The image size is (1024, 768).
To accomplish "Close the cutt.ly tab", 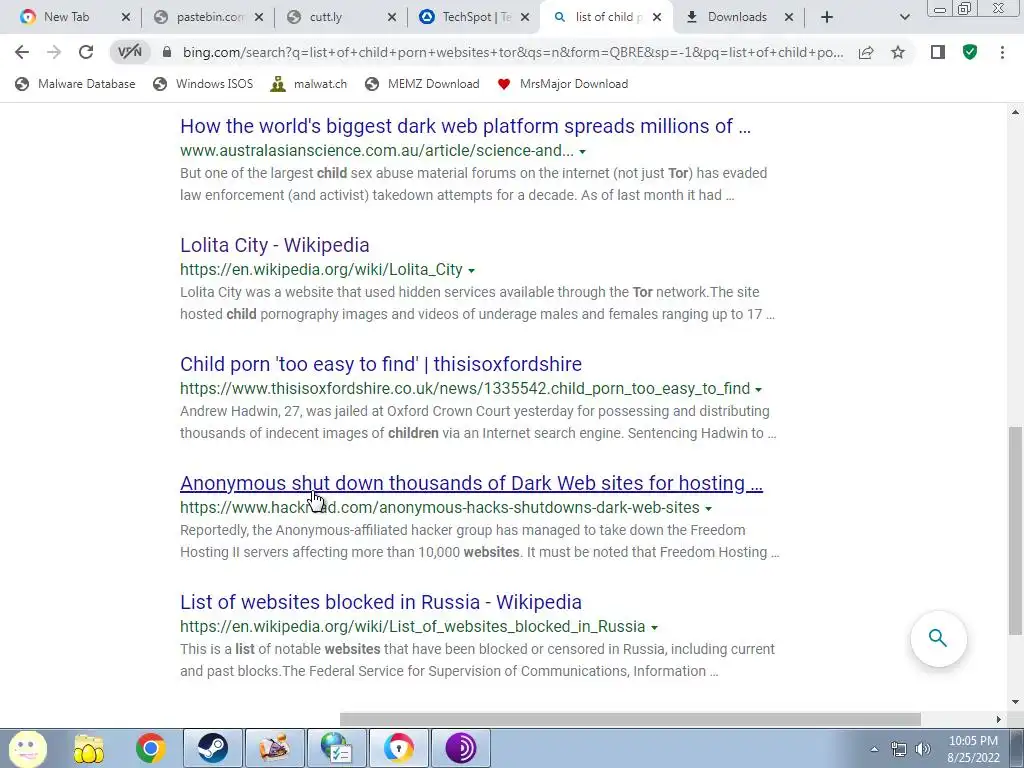I will [392, 17].
